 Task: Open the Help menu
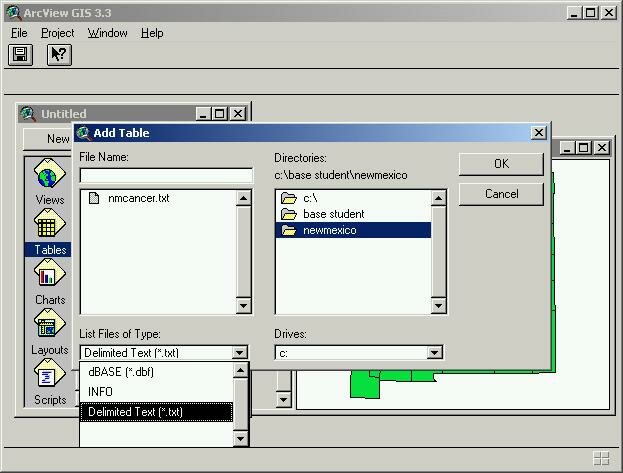click(x=152, y=33)
